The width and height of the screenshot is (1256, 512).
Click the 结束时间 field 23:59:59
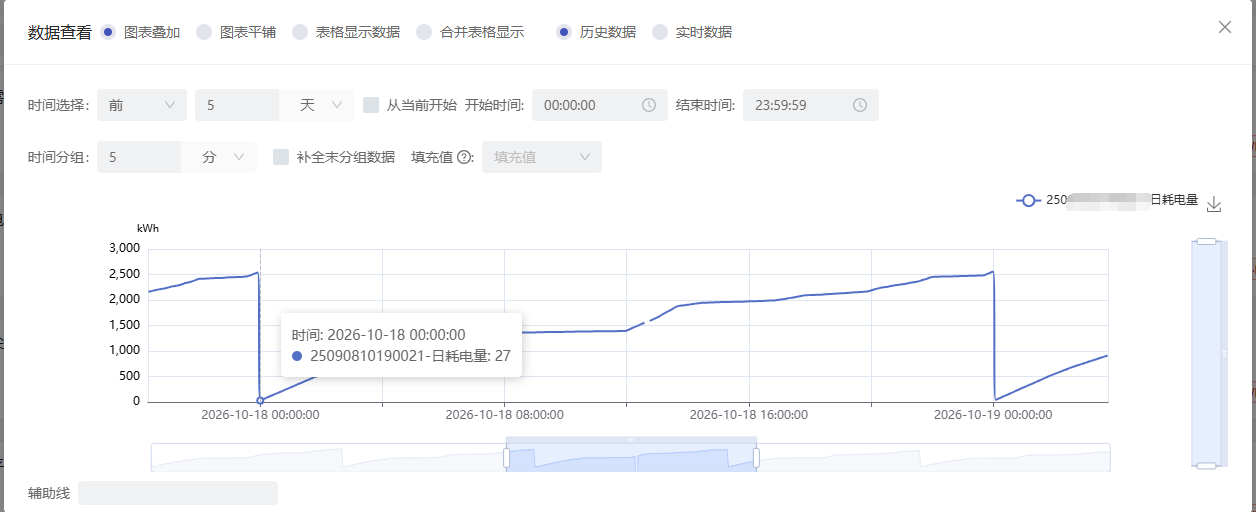pos(811,105)
